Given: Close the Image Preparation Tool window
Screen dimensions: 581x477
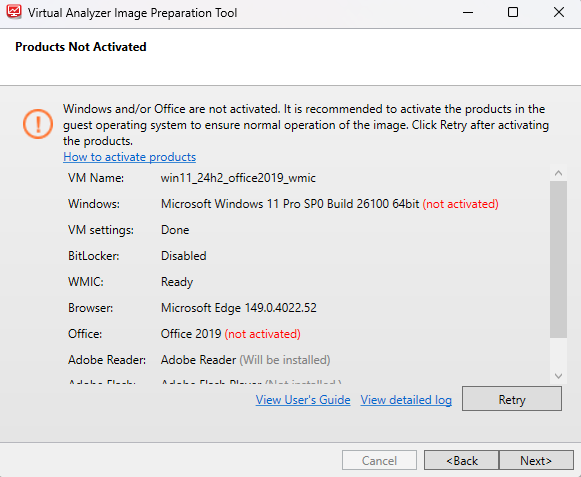Looking at the screenshot, I should point(559,13).
